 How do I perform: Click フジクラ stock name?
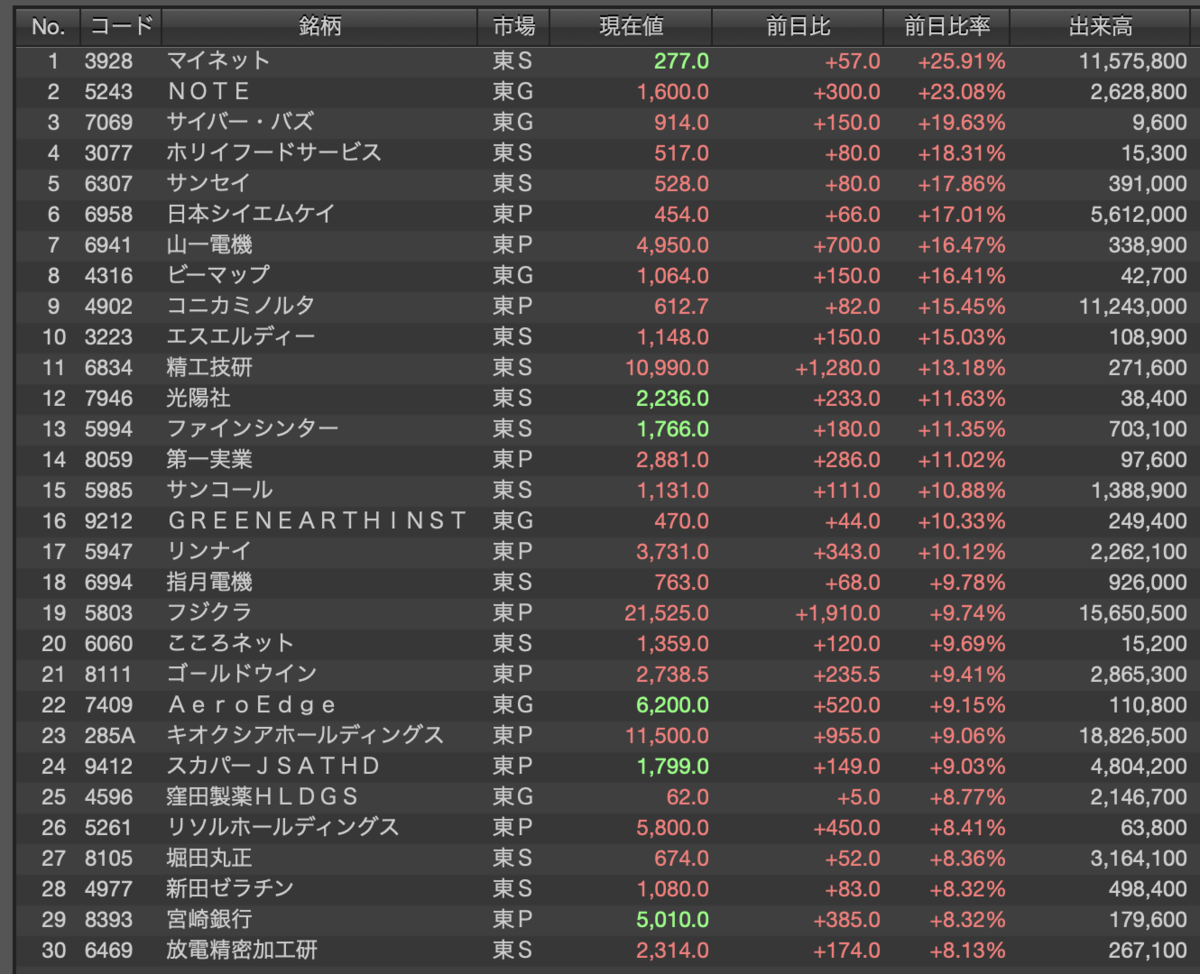208,613
